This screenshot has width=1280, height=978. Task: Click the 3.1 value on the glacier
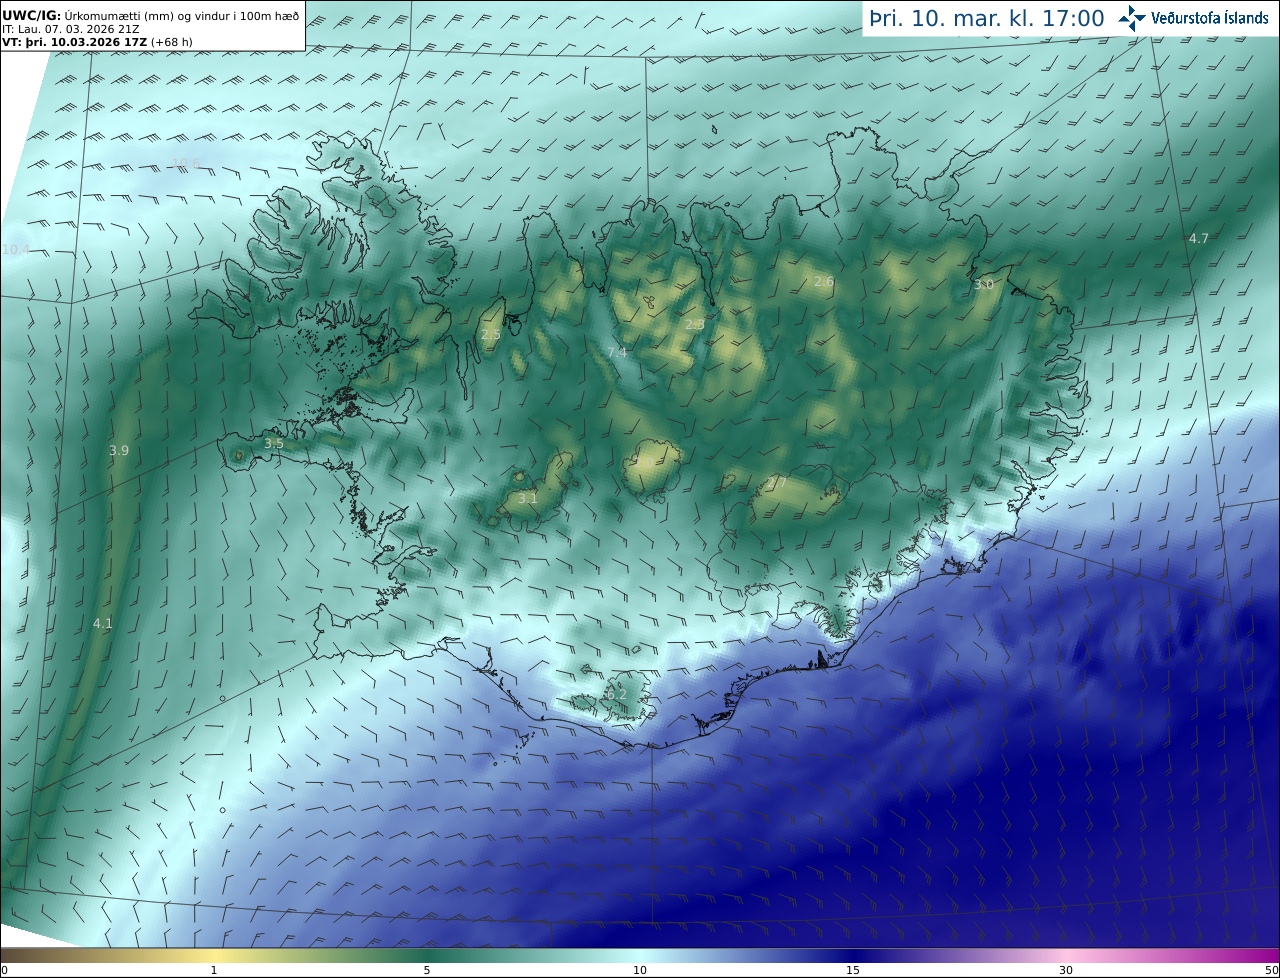click(528, 498)
